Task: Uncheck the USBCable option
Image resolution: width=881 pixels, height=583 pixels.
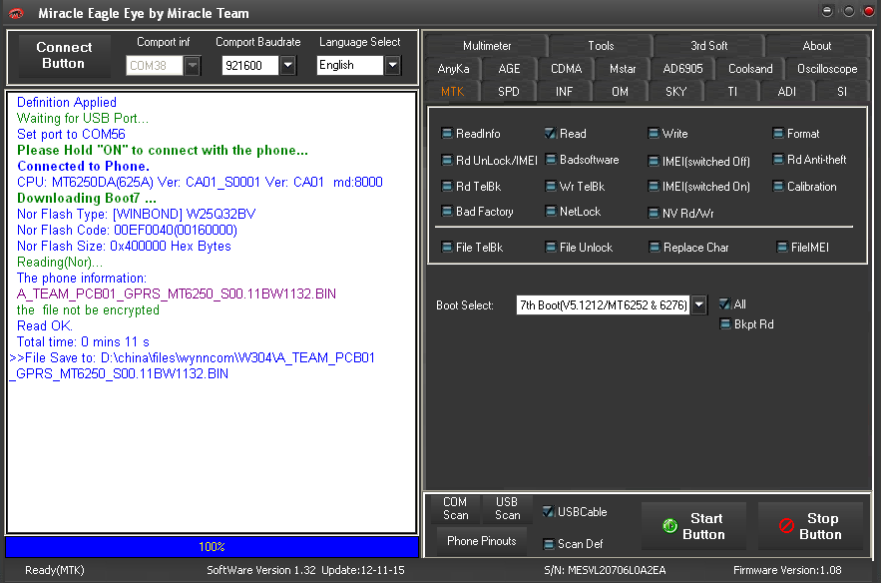Action: pos(548,512)
